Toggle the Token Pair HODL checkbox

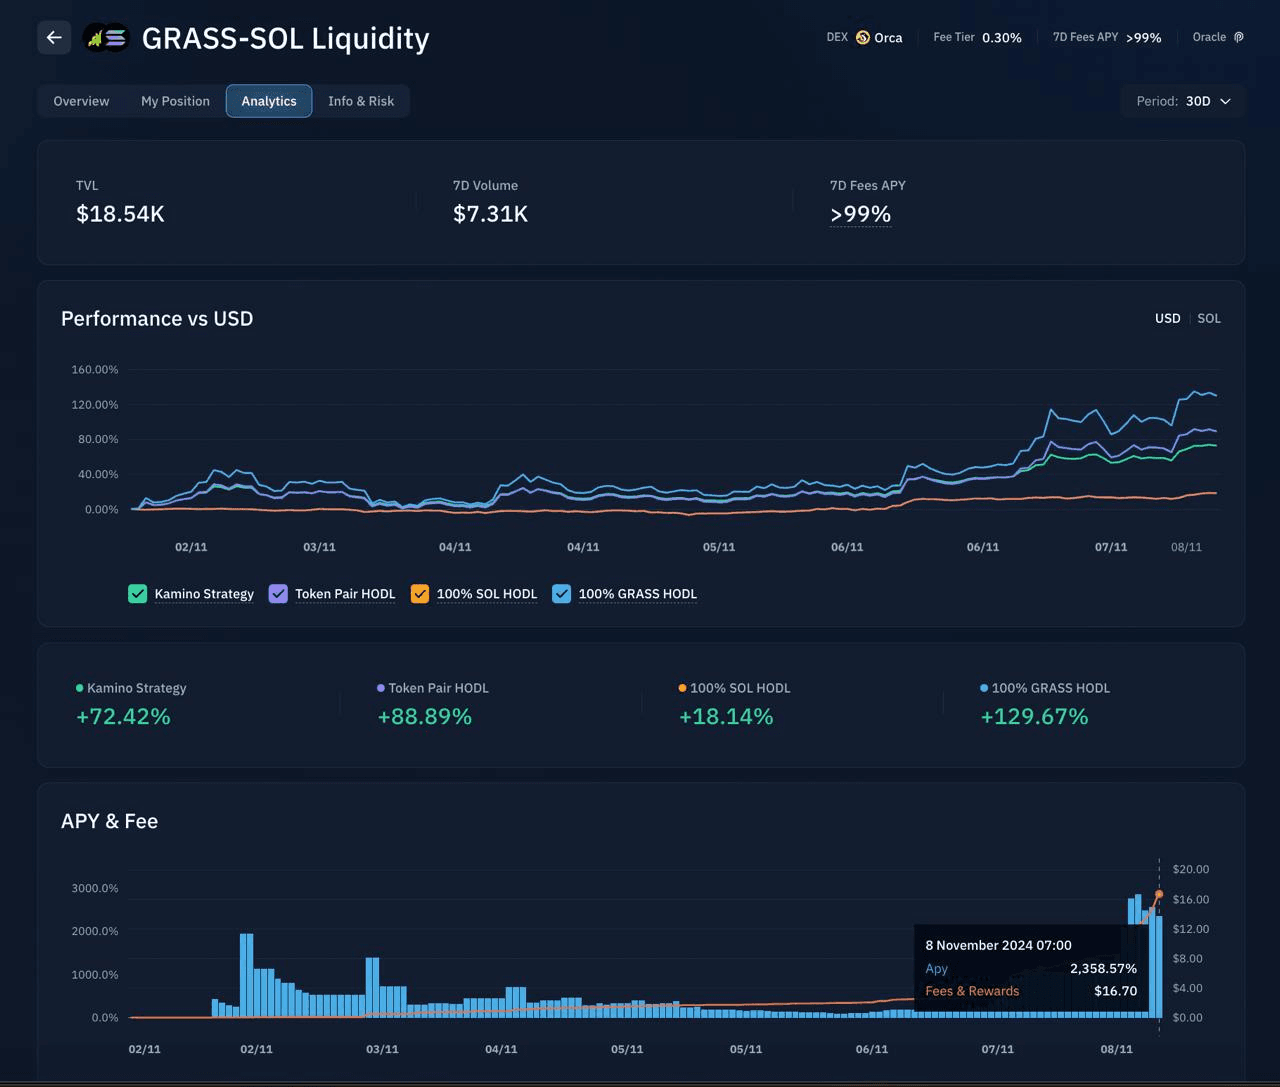coord(278,594)
